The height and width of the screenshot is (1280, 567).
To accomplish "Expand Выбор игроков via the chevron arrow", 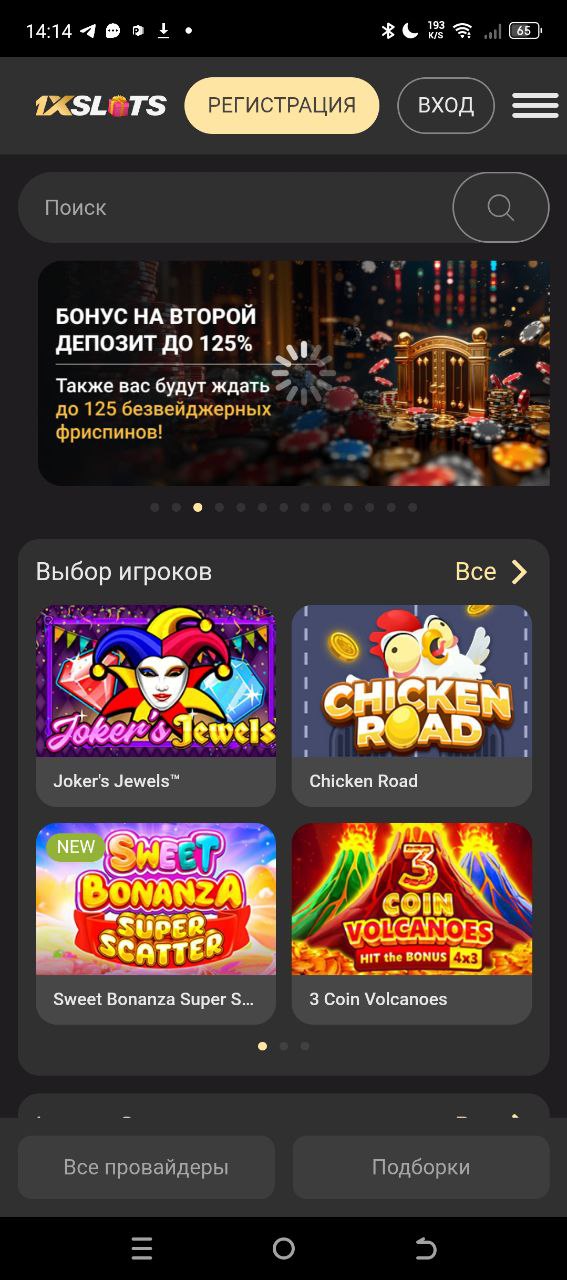I will [519, 572].
